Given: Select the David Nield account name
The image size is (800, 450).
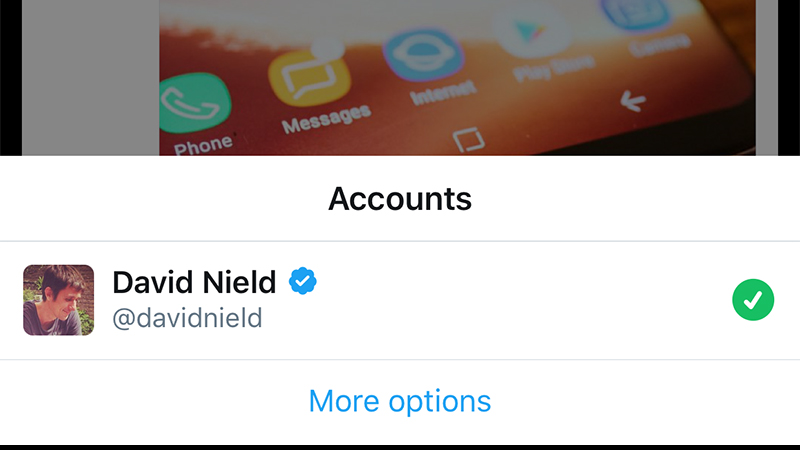Looking at the screenshot, I should pos(194,282).
